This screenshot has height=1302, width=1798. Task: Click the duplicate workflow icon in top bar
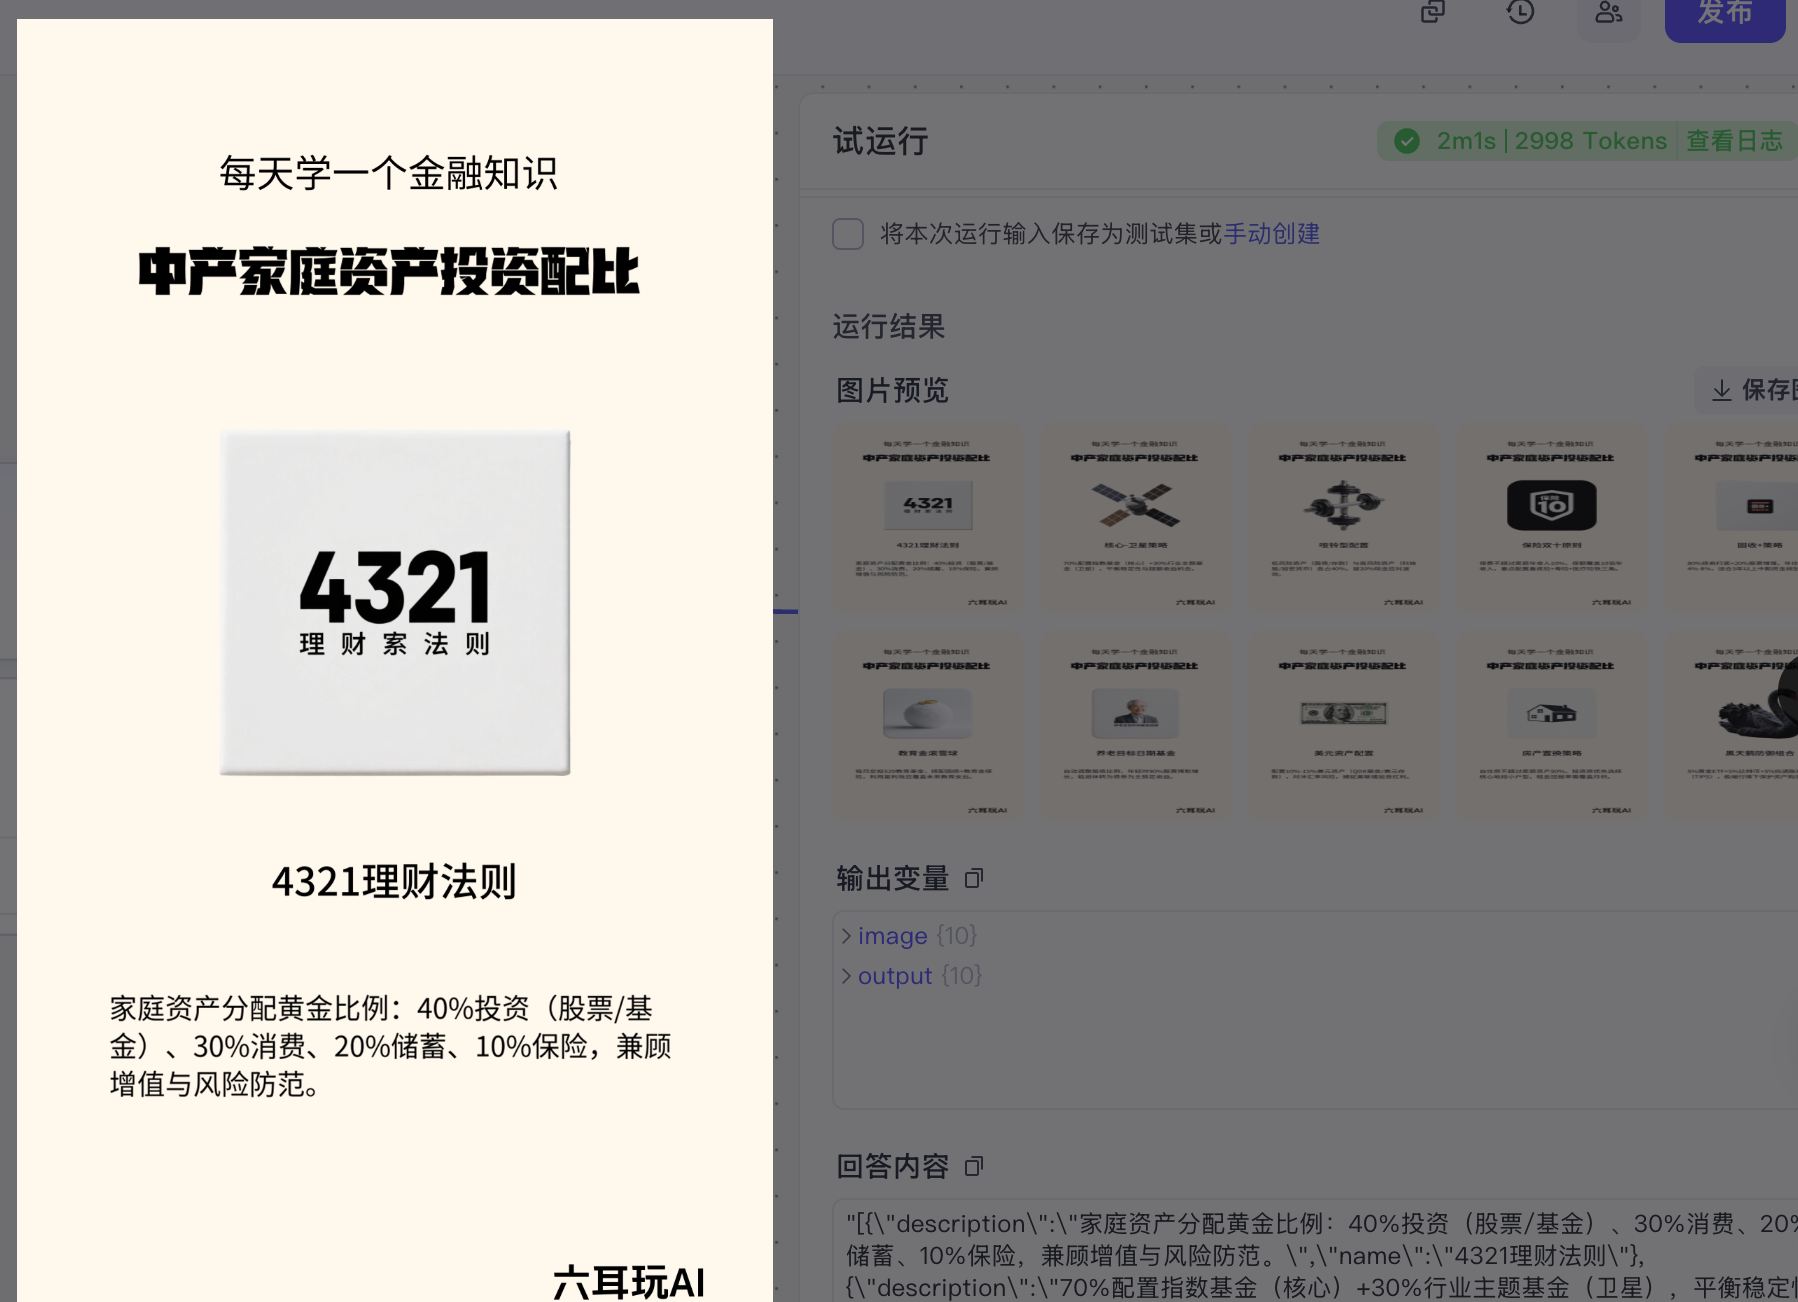(1432, 12)
